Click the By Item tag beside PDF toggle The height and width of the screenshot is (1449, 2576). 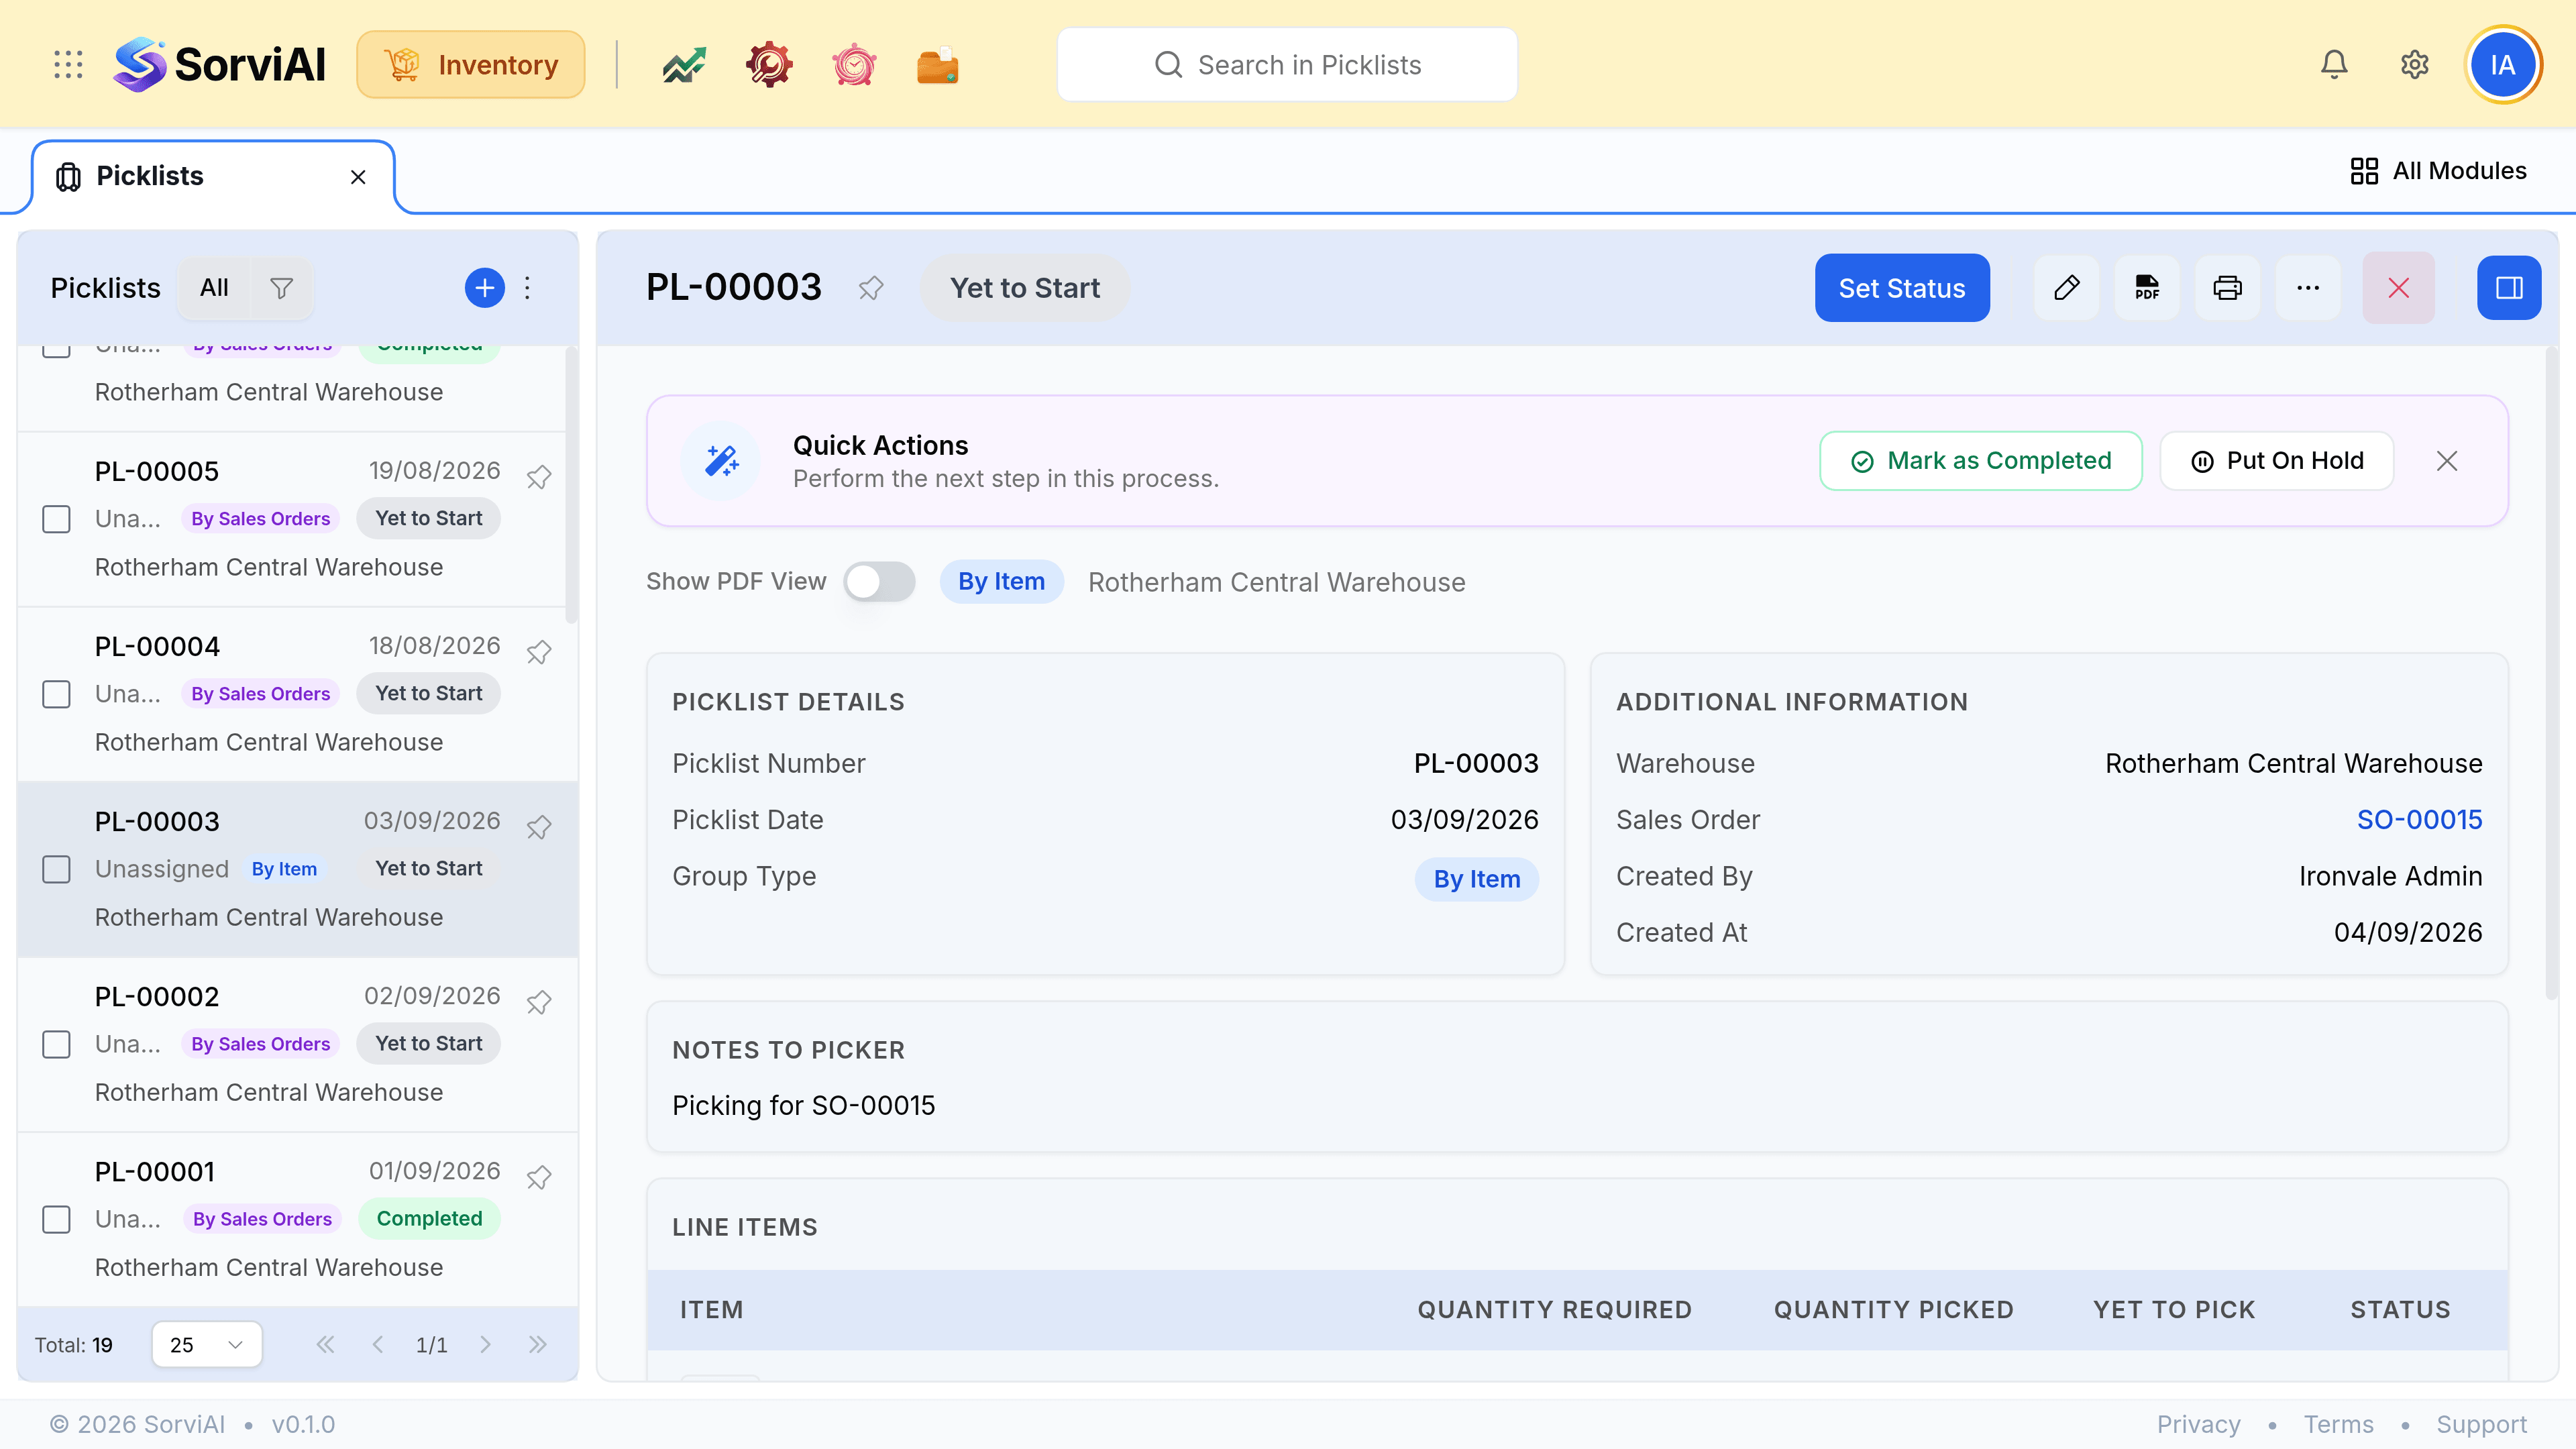[1001, 581]
